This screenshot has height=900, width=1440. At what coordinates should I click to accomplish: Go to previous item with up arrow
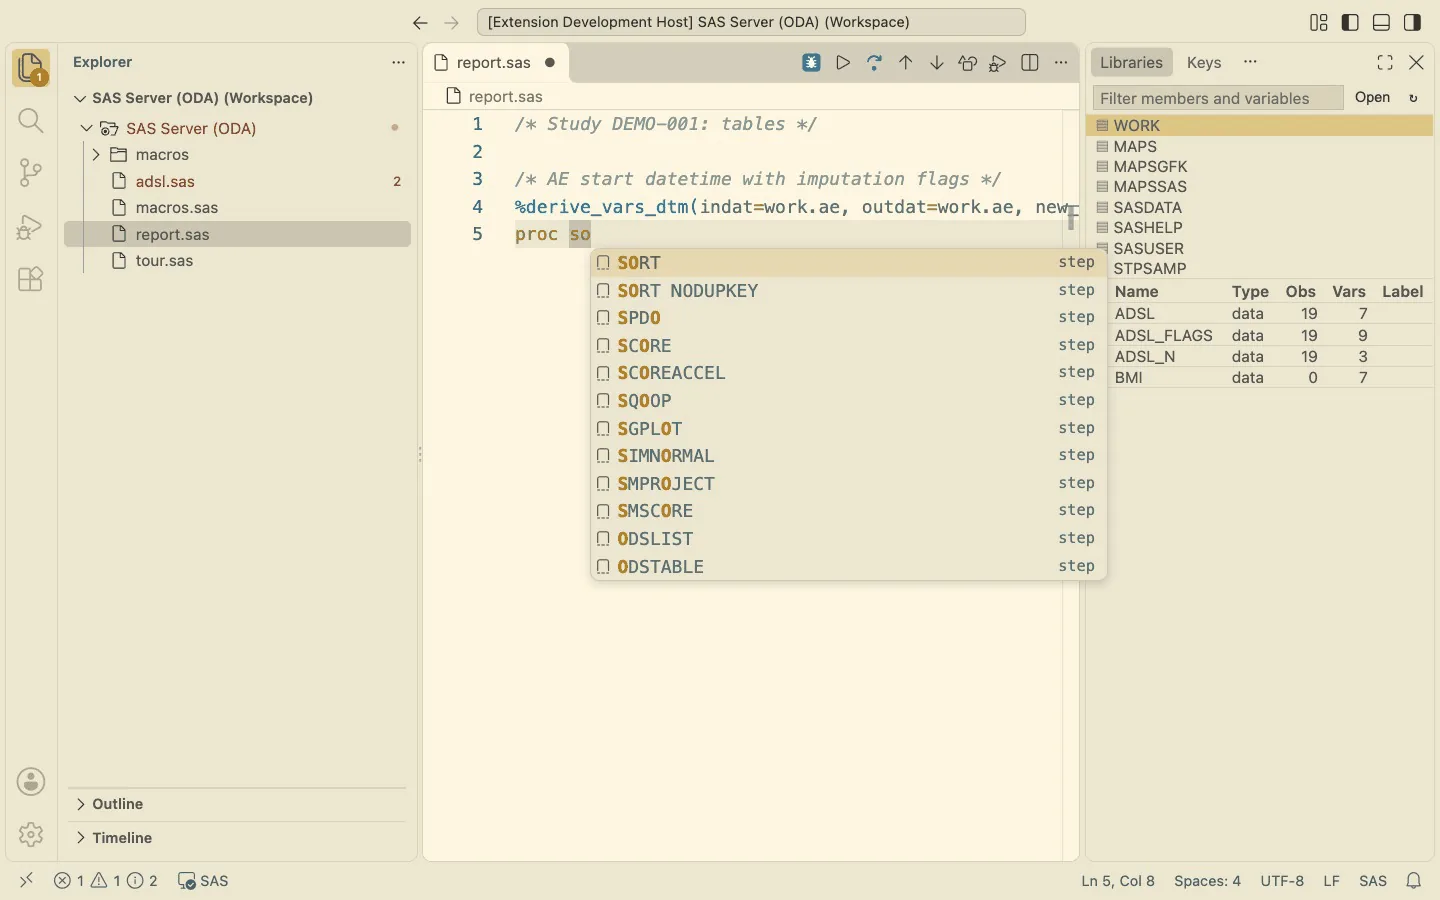pyautogui.click(x=906, y=63)
